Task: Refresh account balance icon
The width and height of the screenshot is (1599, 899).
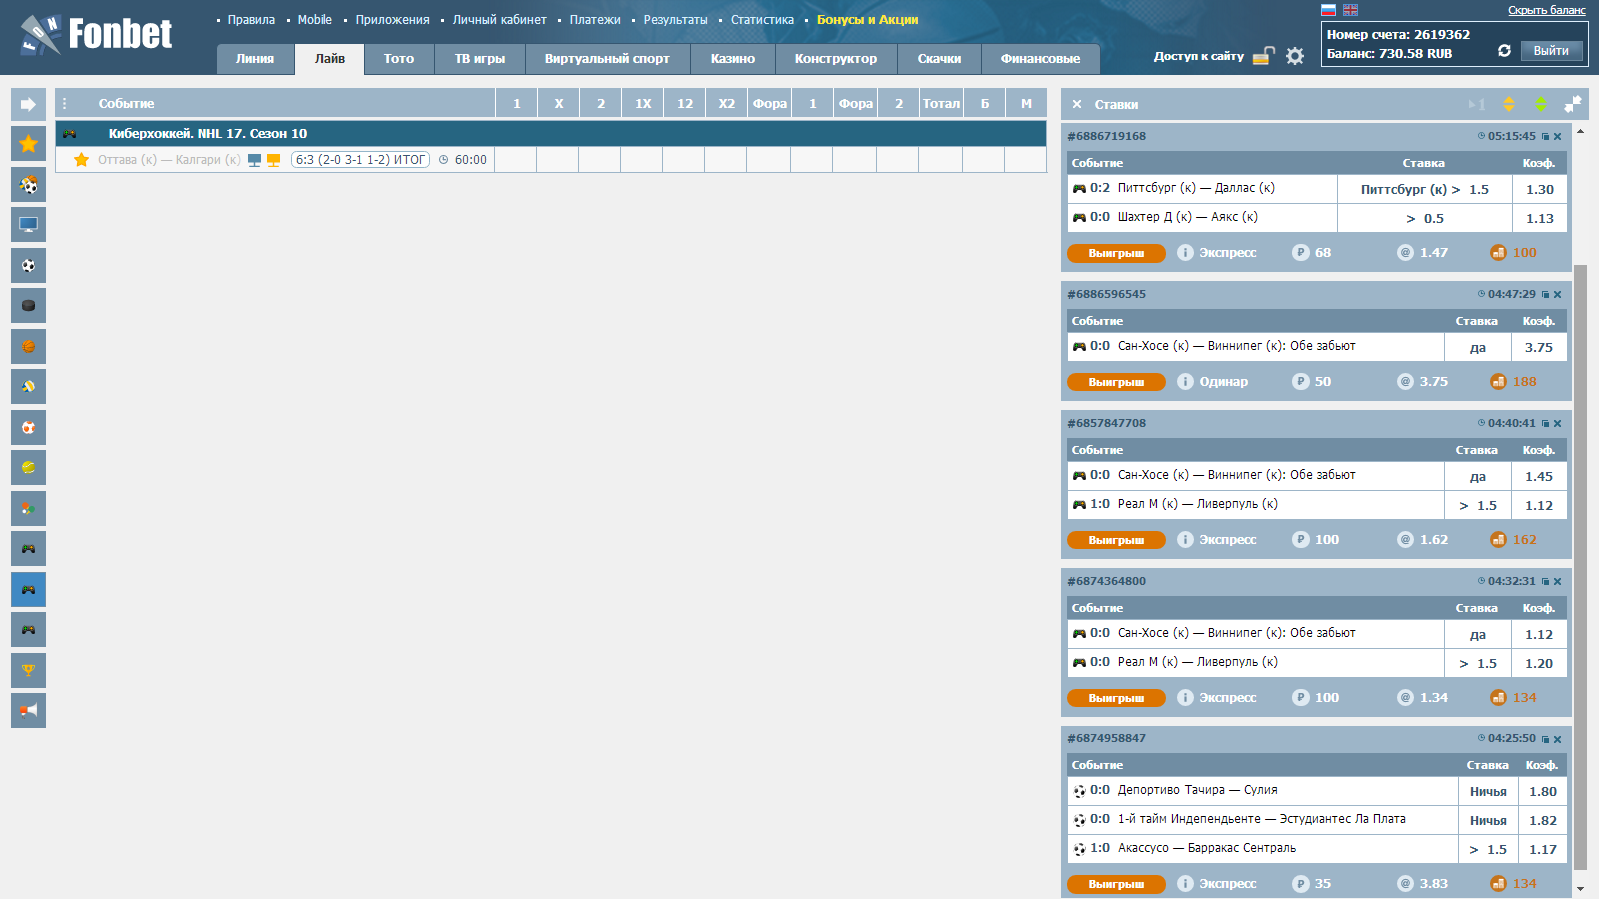Action: 1504,51
